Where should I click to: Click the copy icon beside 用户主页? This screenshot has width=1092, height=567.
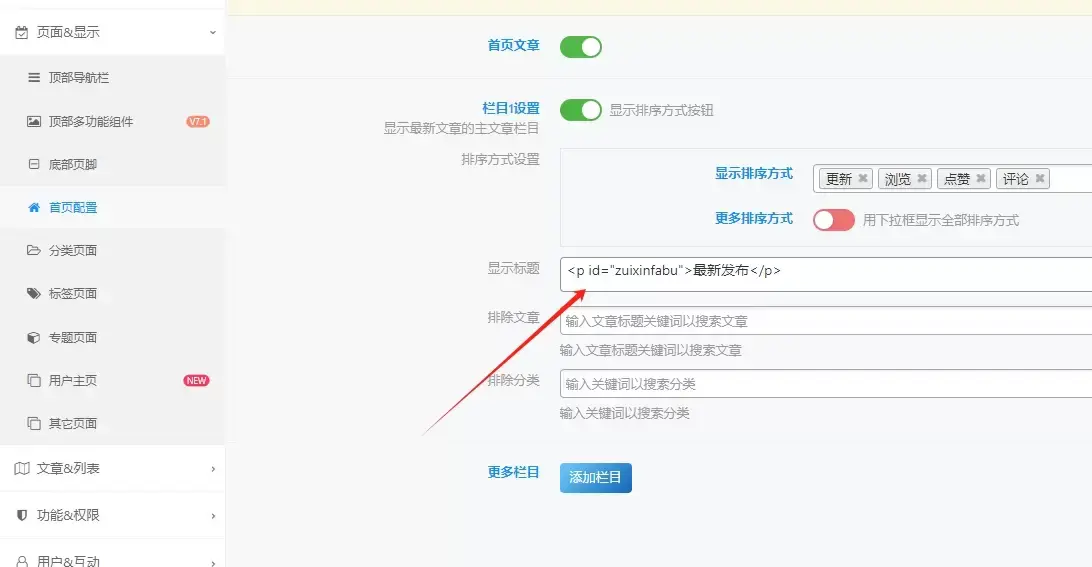(34, 381)
